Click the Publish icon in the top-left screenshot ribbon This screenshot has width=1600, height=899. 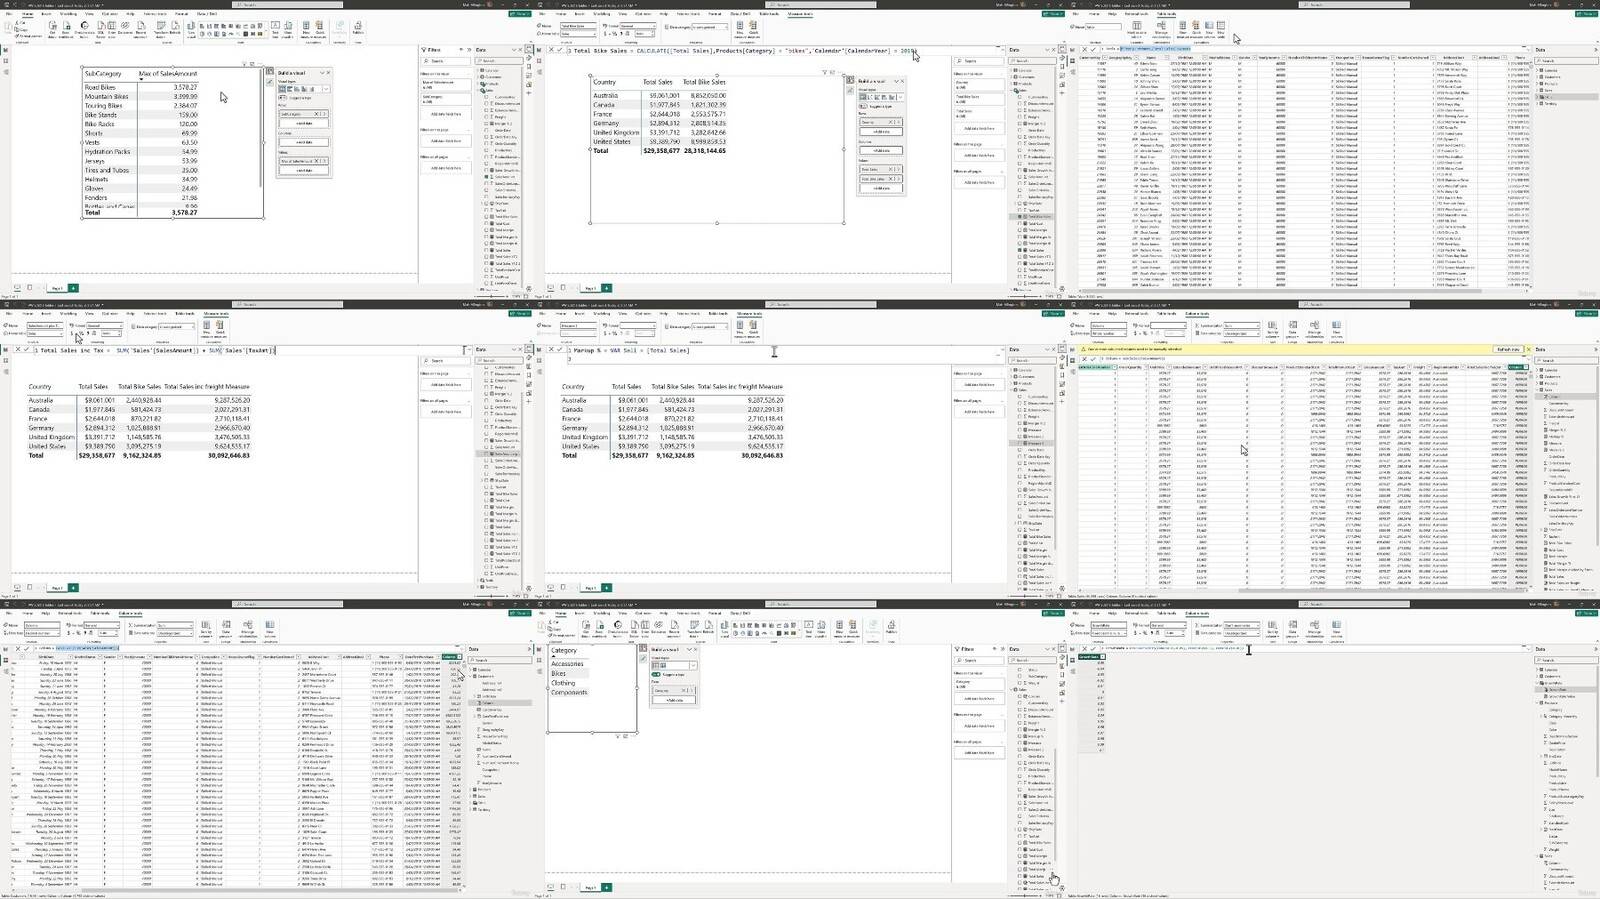coord(357,28)
